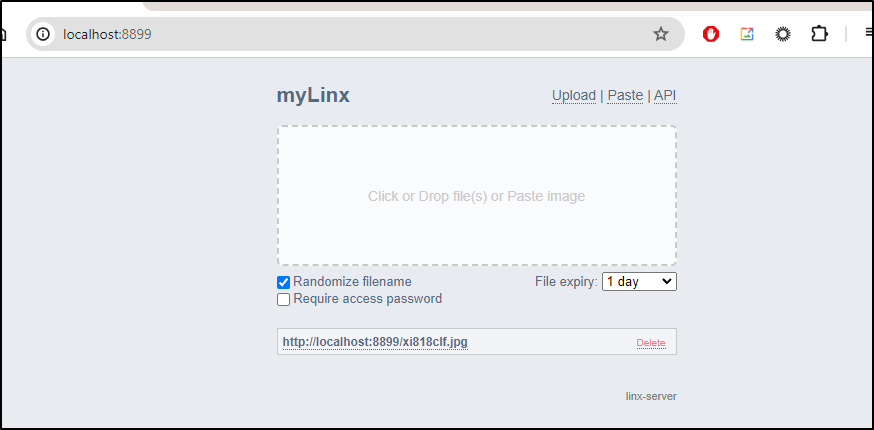Bookmark this page with the star icon
Image resolution: width=874 pixels, height=430 pixels.
661,35
